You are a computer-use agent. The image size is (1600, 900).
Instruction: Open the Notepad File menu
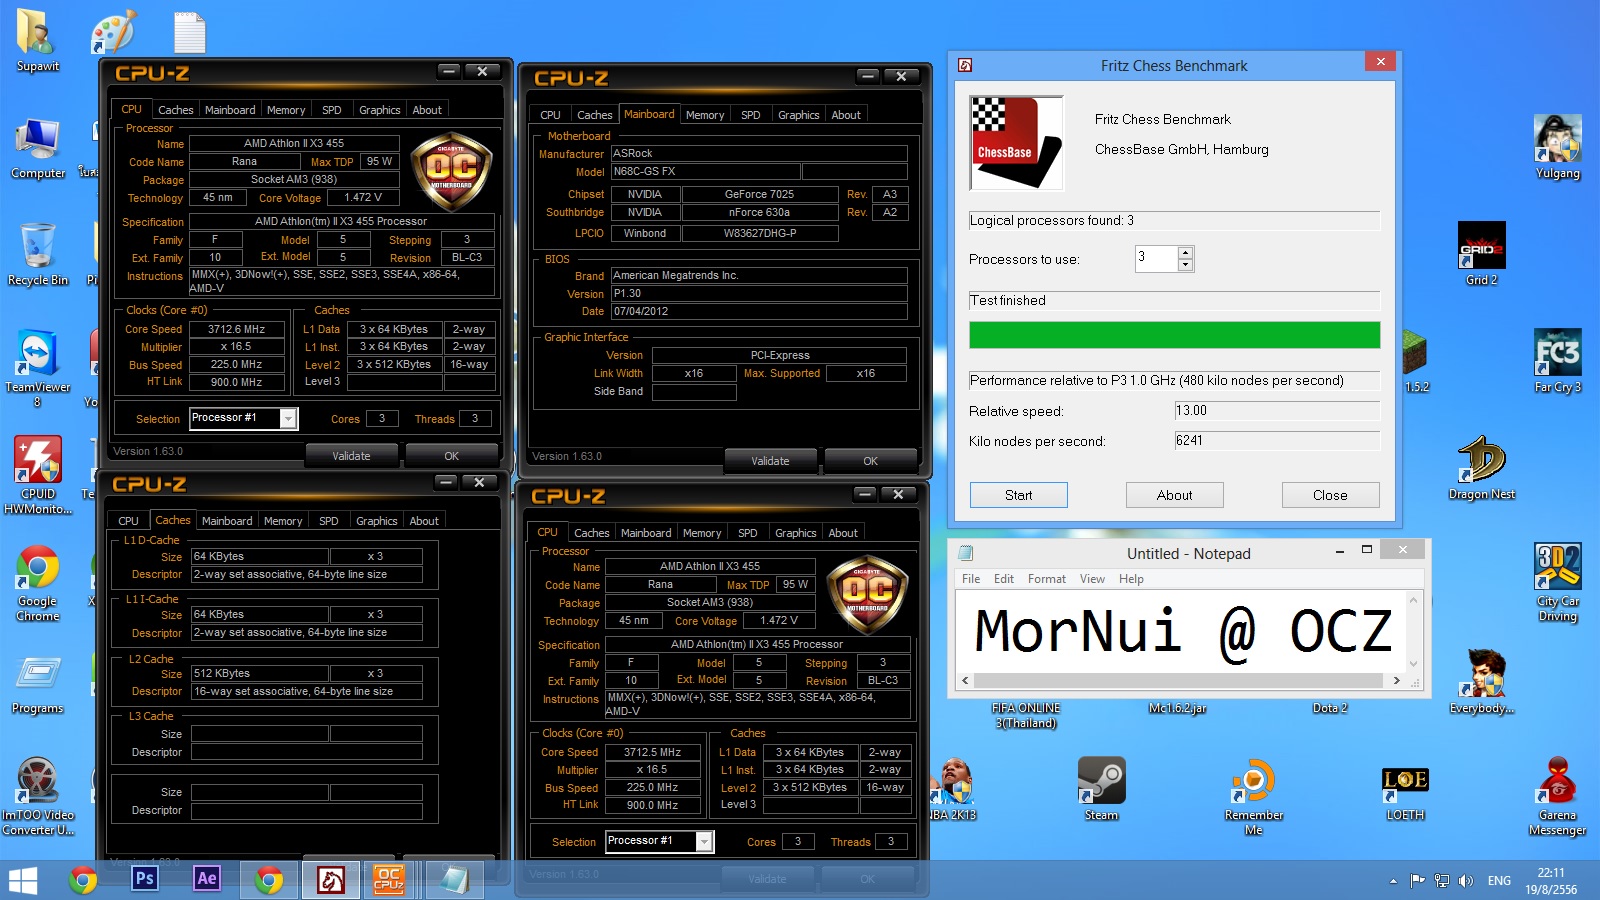pos(971,579)
